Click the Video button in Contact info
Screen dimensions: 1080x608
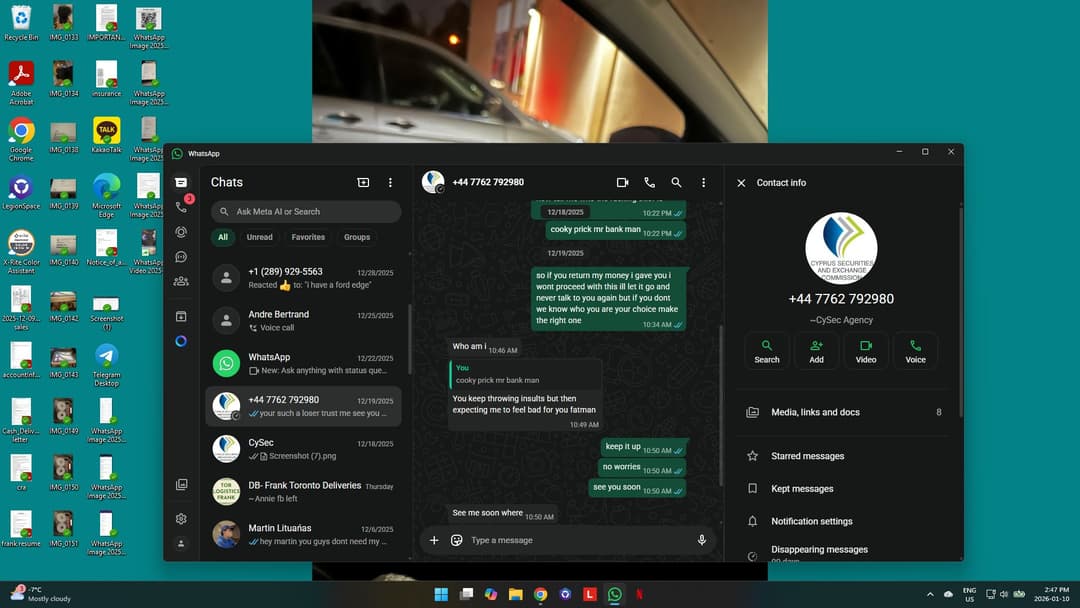(866, 350)
